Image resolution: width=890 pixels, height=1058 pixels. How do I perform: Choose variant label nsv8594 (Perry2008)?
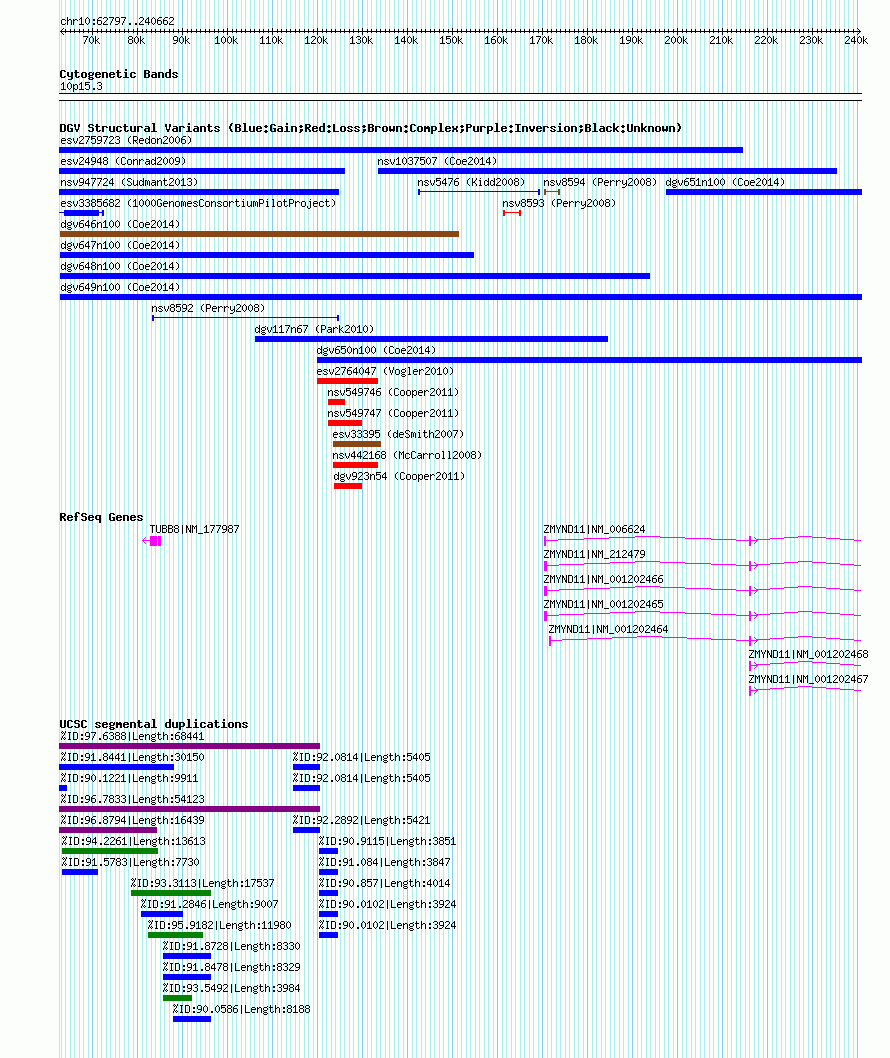(600, 182)
